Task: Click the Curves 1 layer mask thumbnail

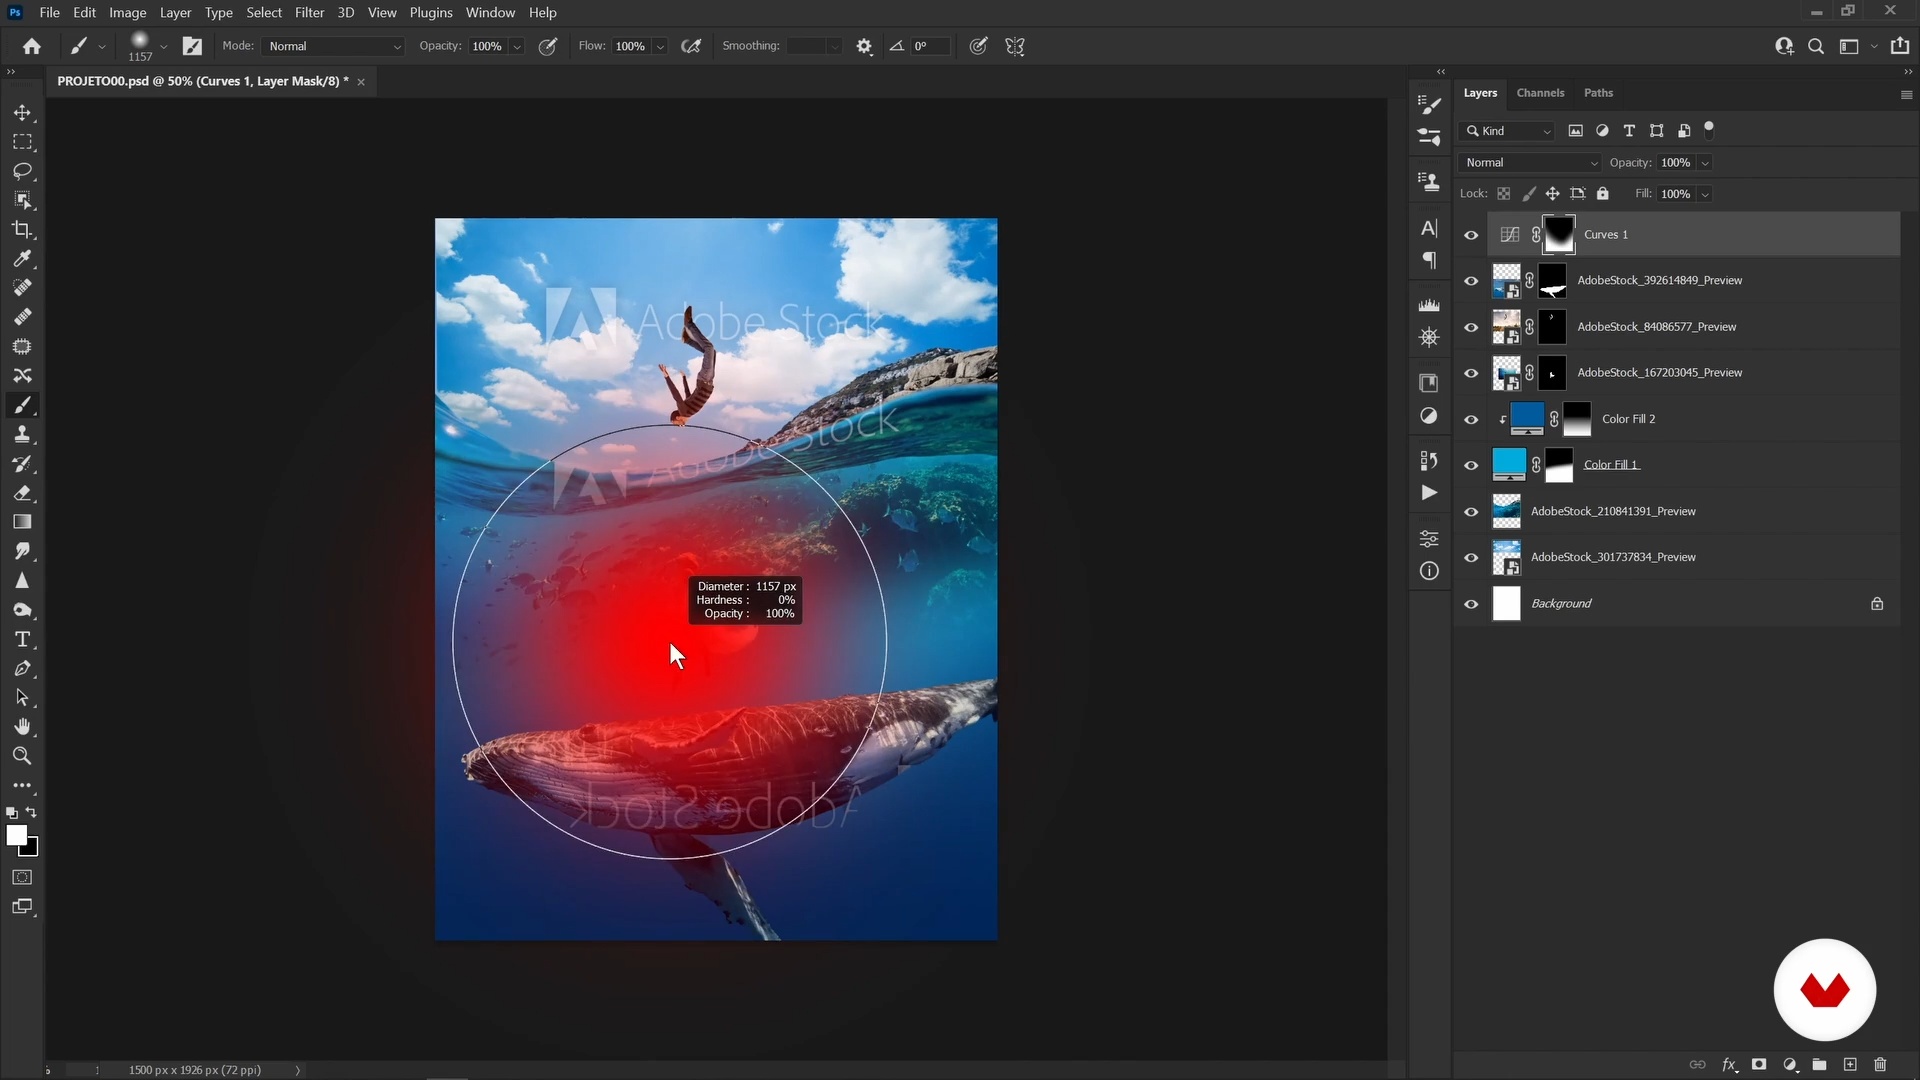Action: click(1558, 234)
